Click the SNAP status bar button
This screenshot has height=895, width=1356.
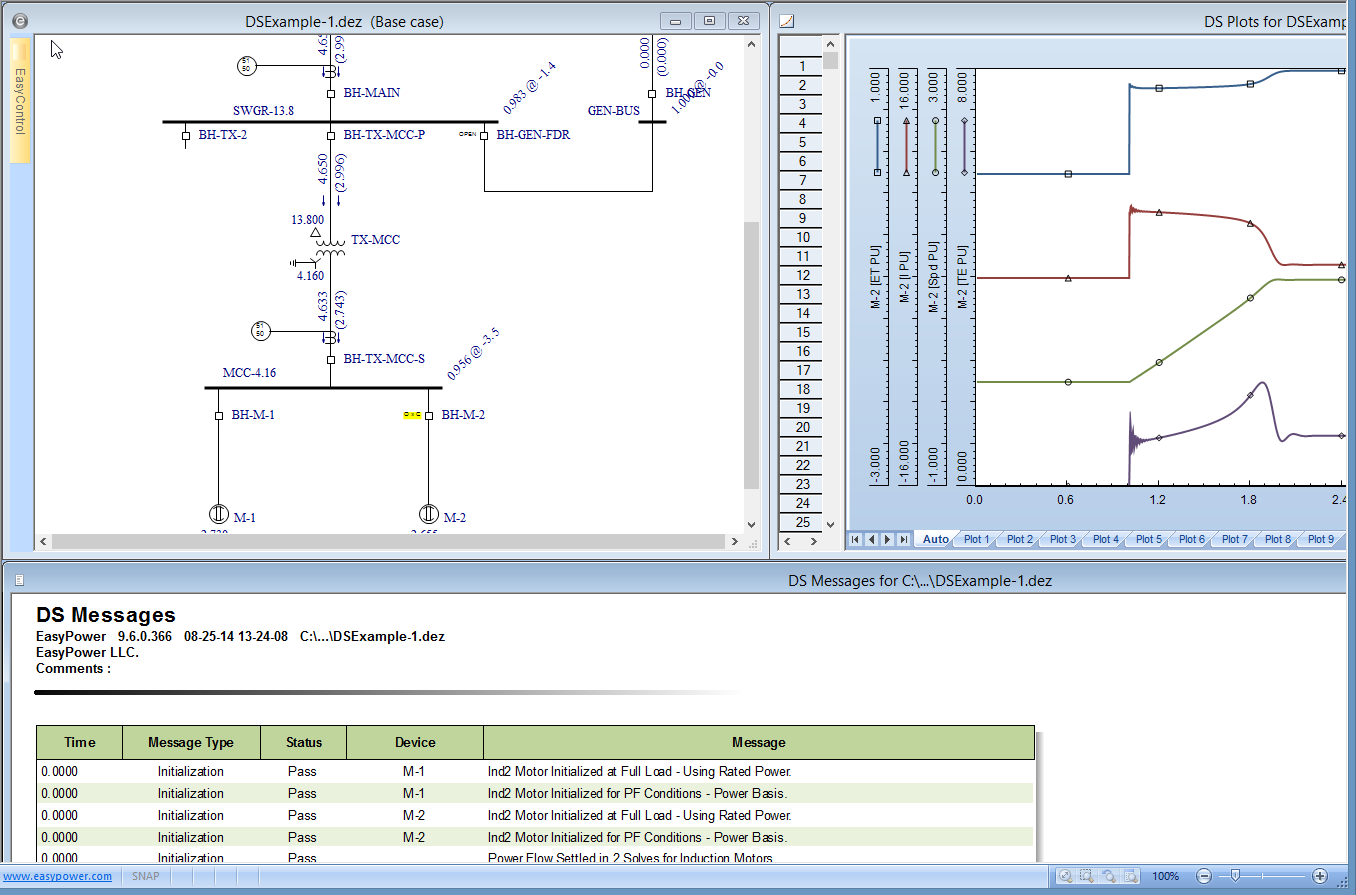tap(147, 876)
